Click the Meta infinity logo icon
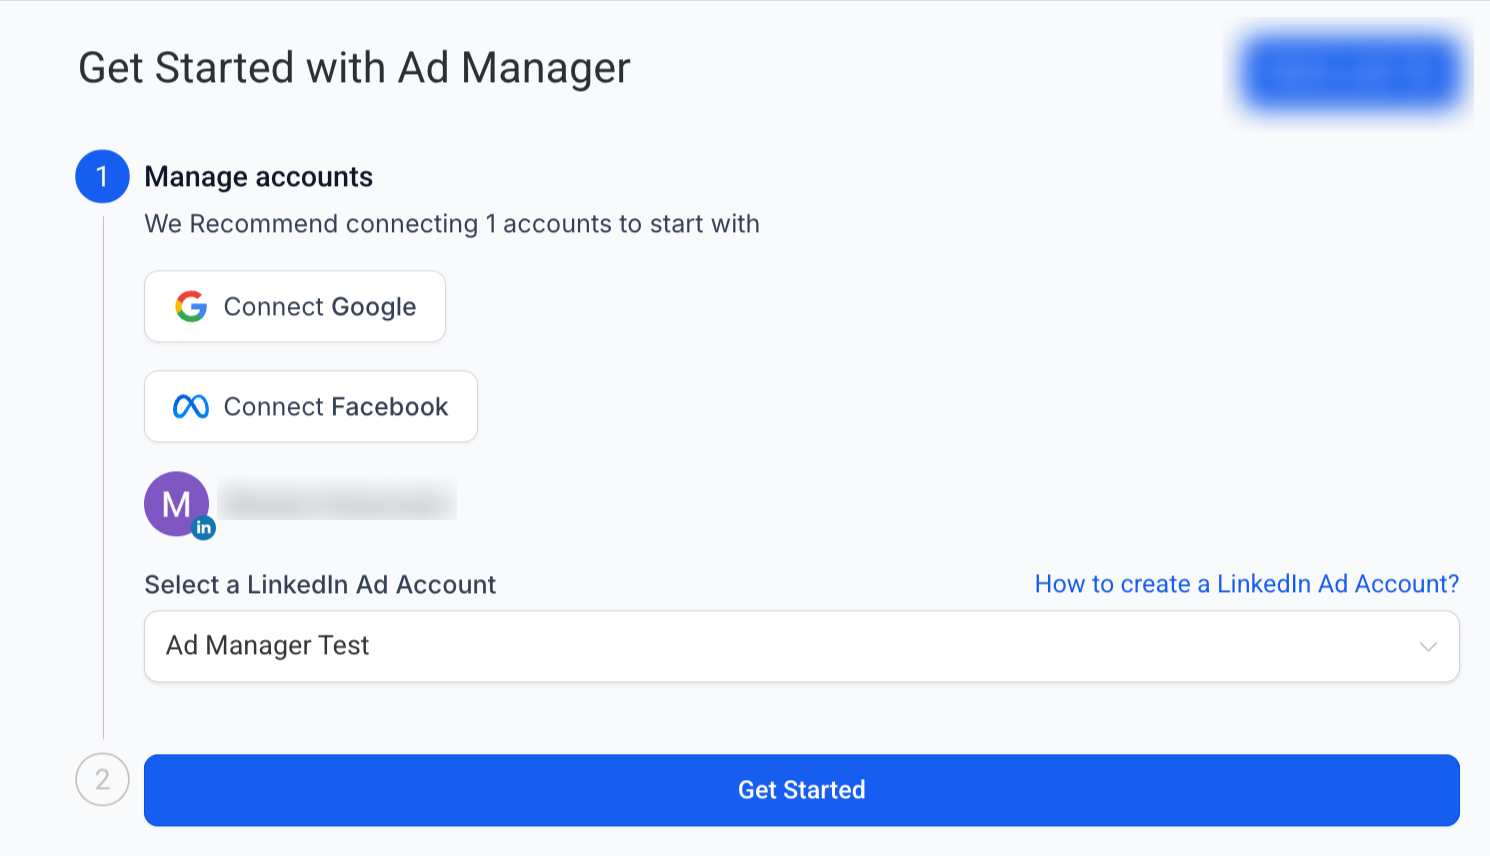Viewport: 1490px width, 856px height. [191, 406]
